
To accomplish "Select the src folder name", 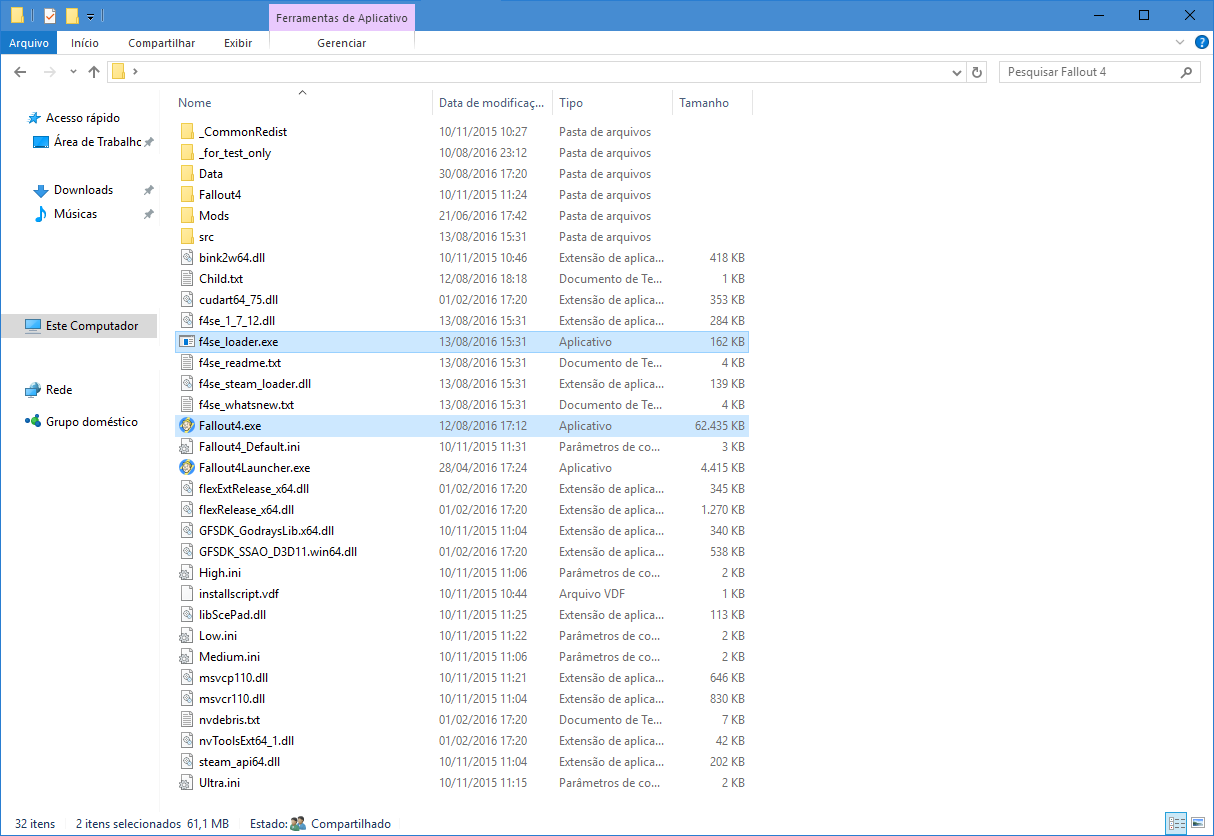I will tap(206, 237).
